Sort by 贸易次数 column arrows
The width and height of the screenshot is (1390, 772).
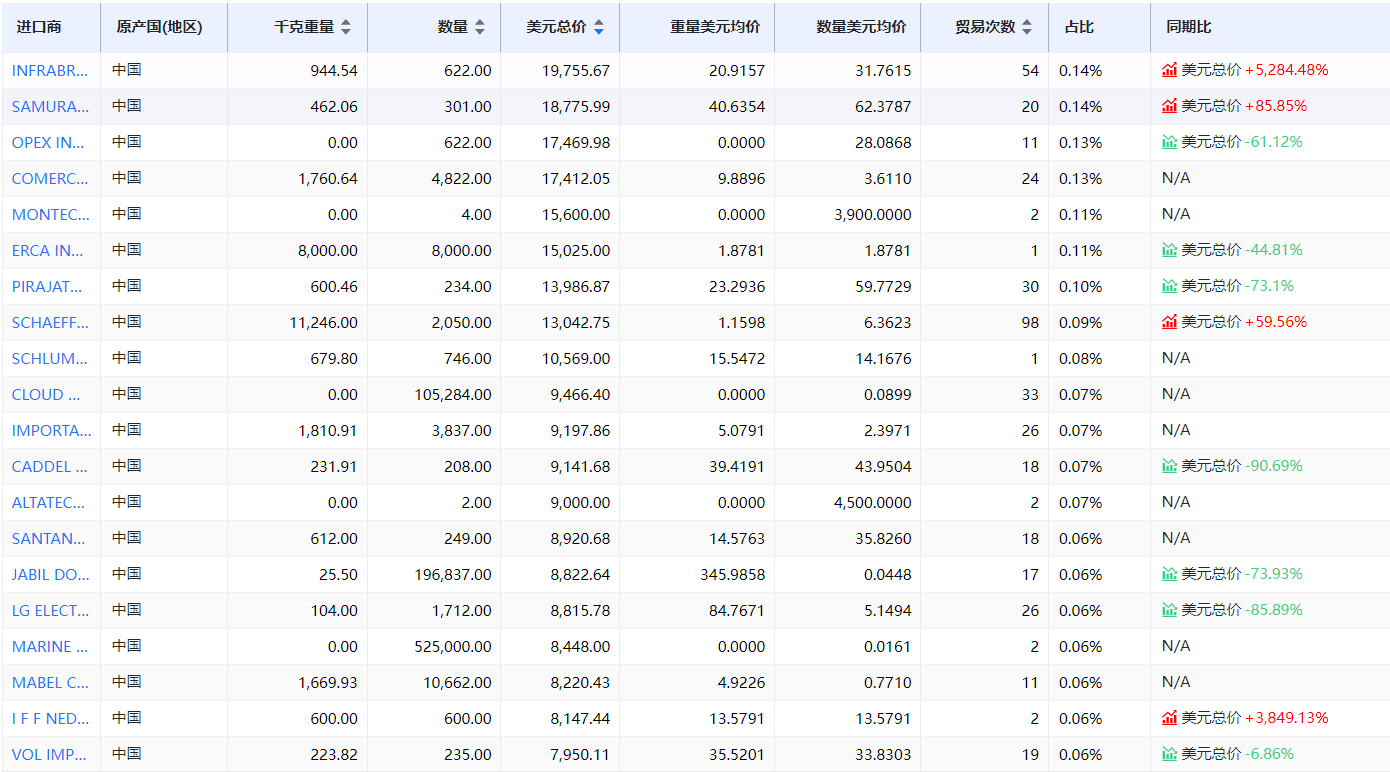pos(1026,28)
